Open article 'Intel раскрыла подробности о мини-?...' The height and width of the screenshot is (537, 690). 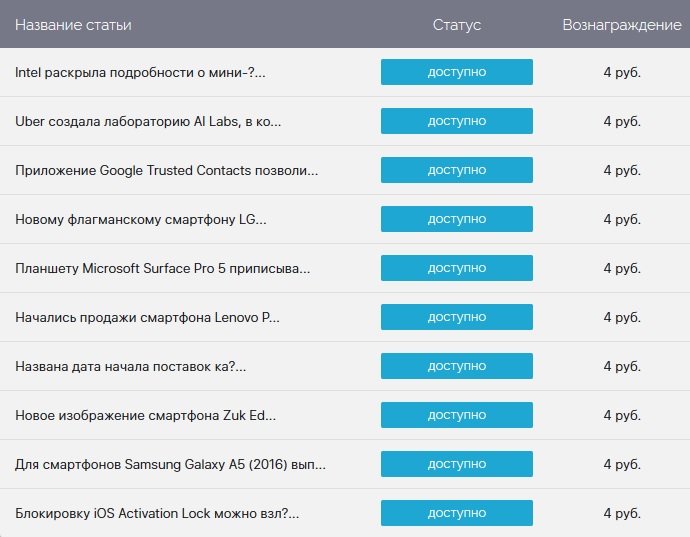[140, 72]
